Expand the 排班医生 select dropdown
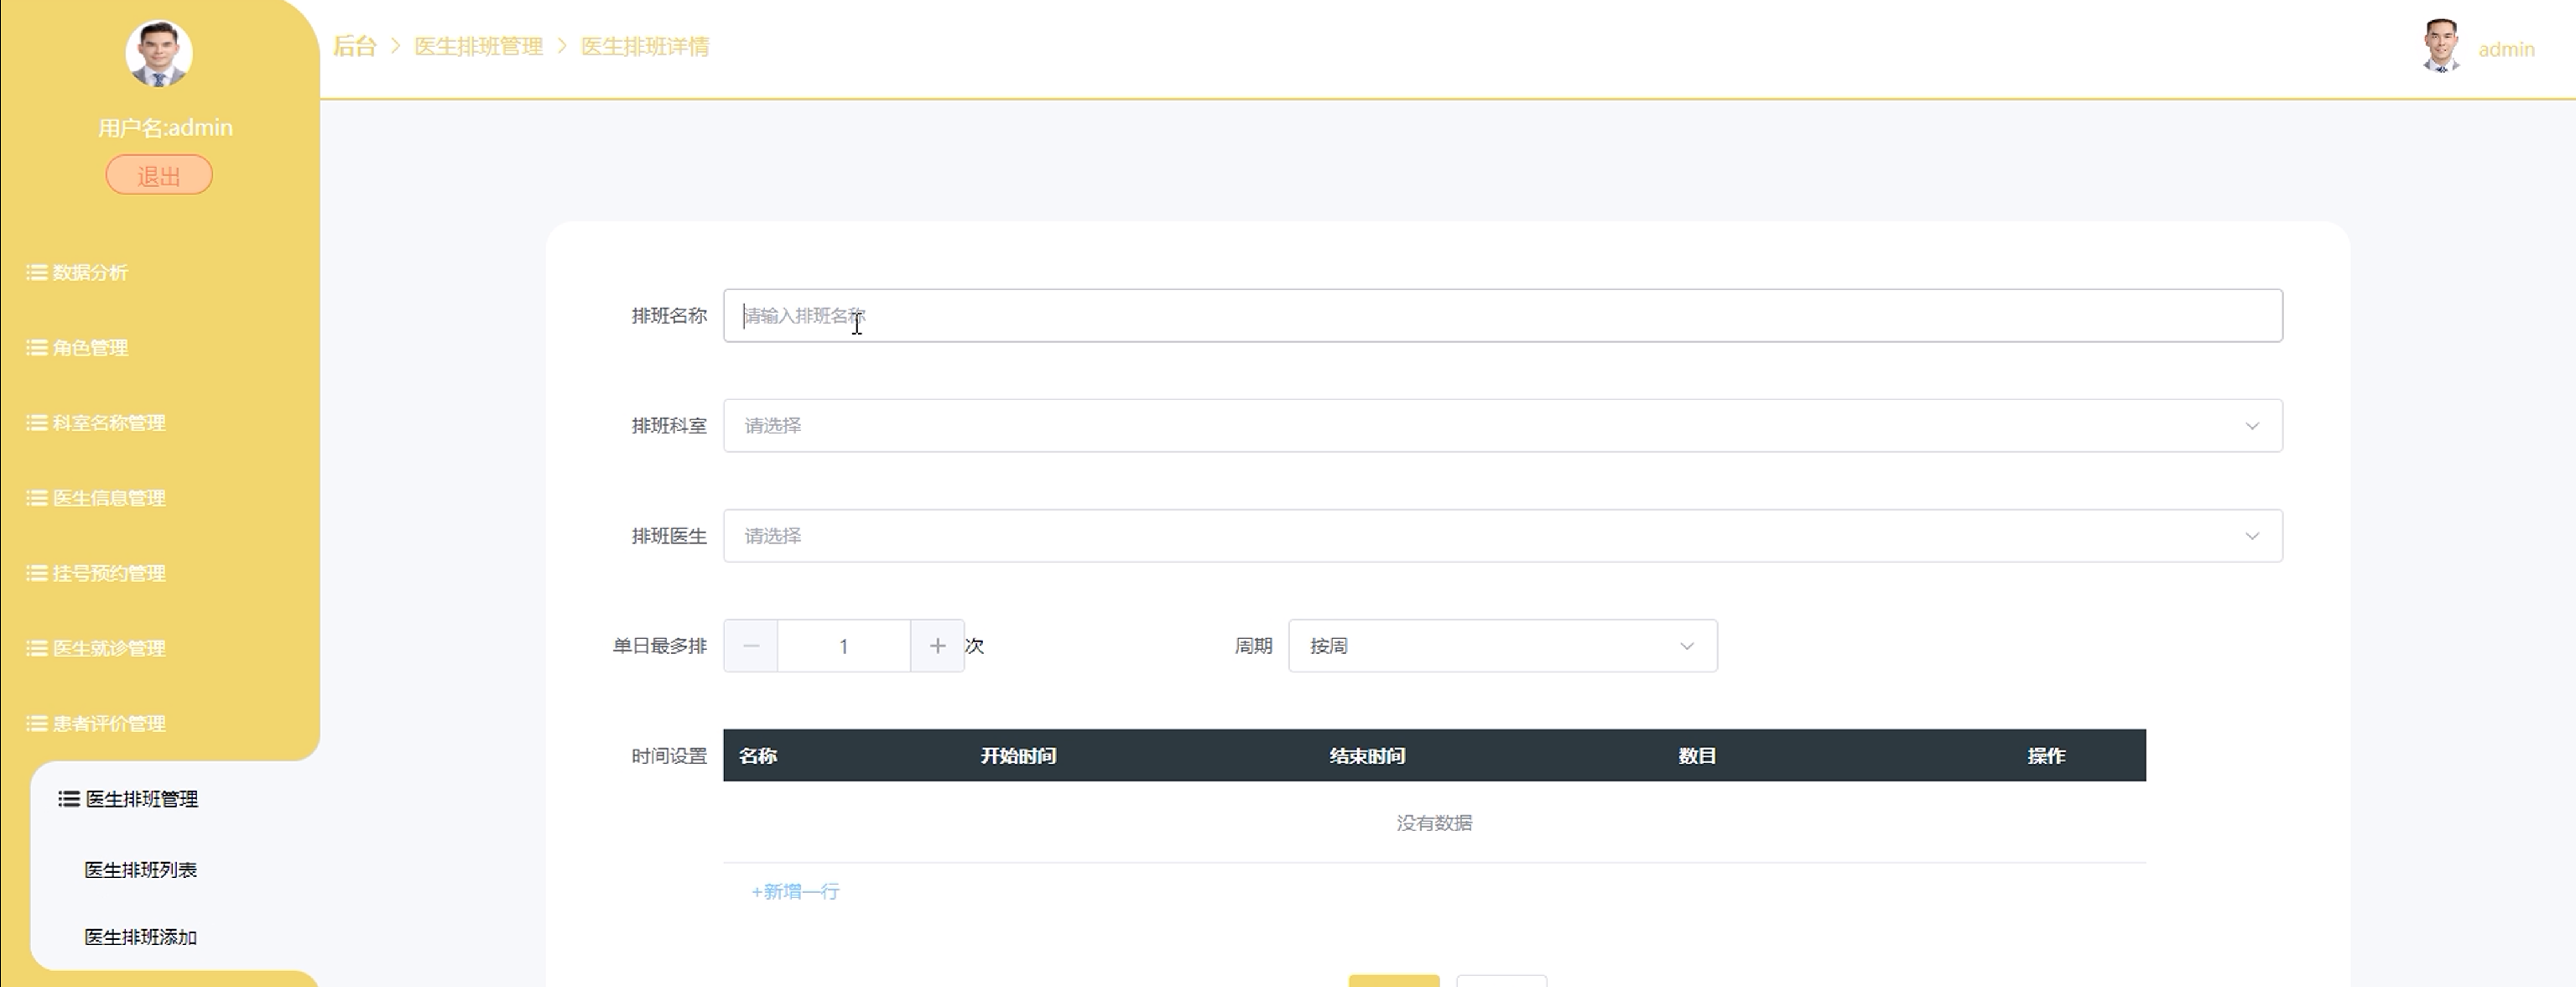The height and width of the screenshot is (987, 2576). coord(1502,536)
